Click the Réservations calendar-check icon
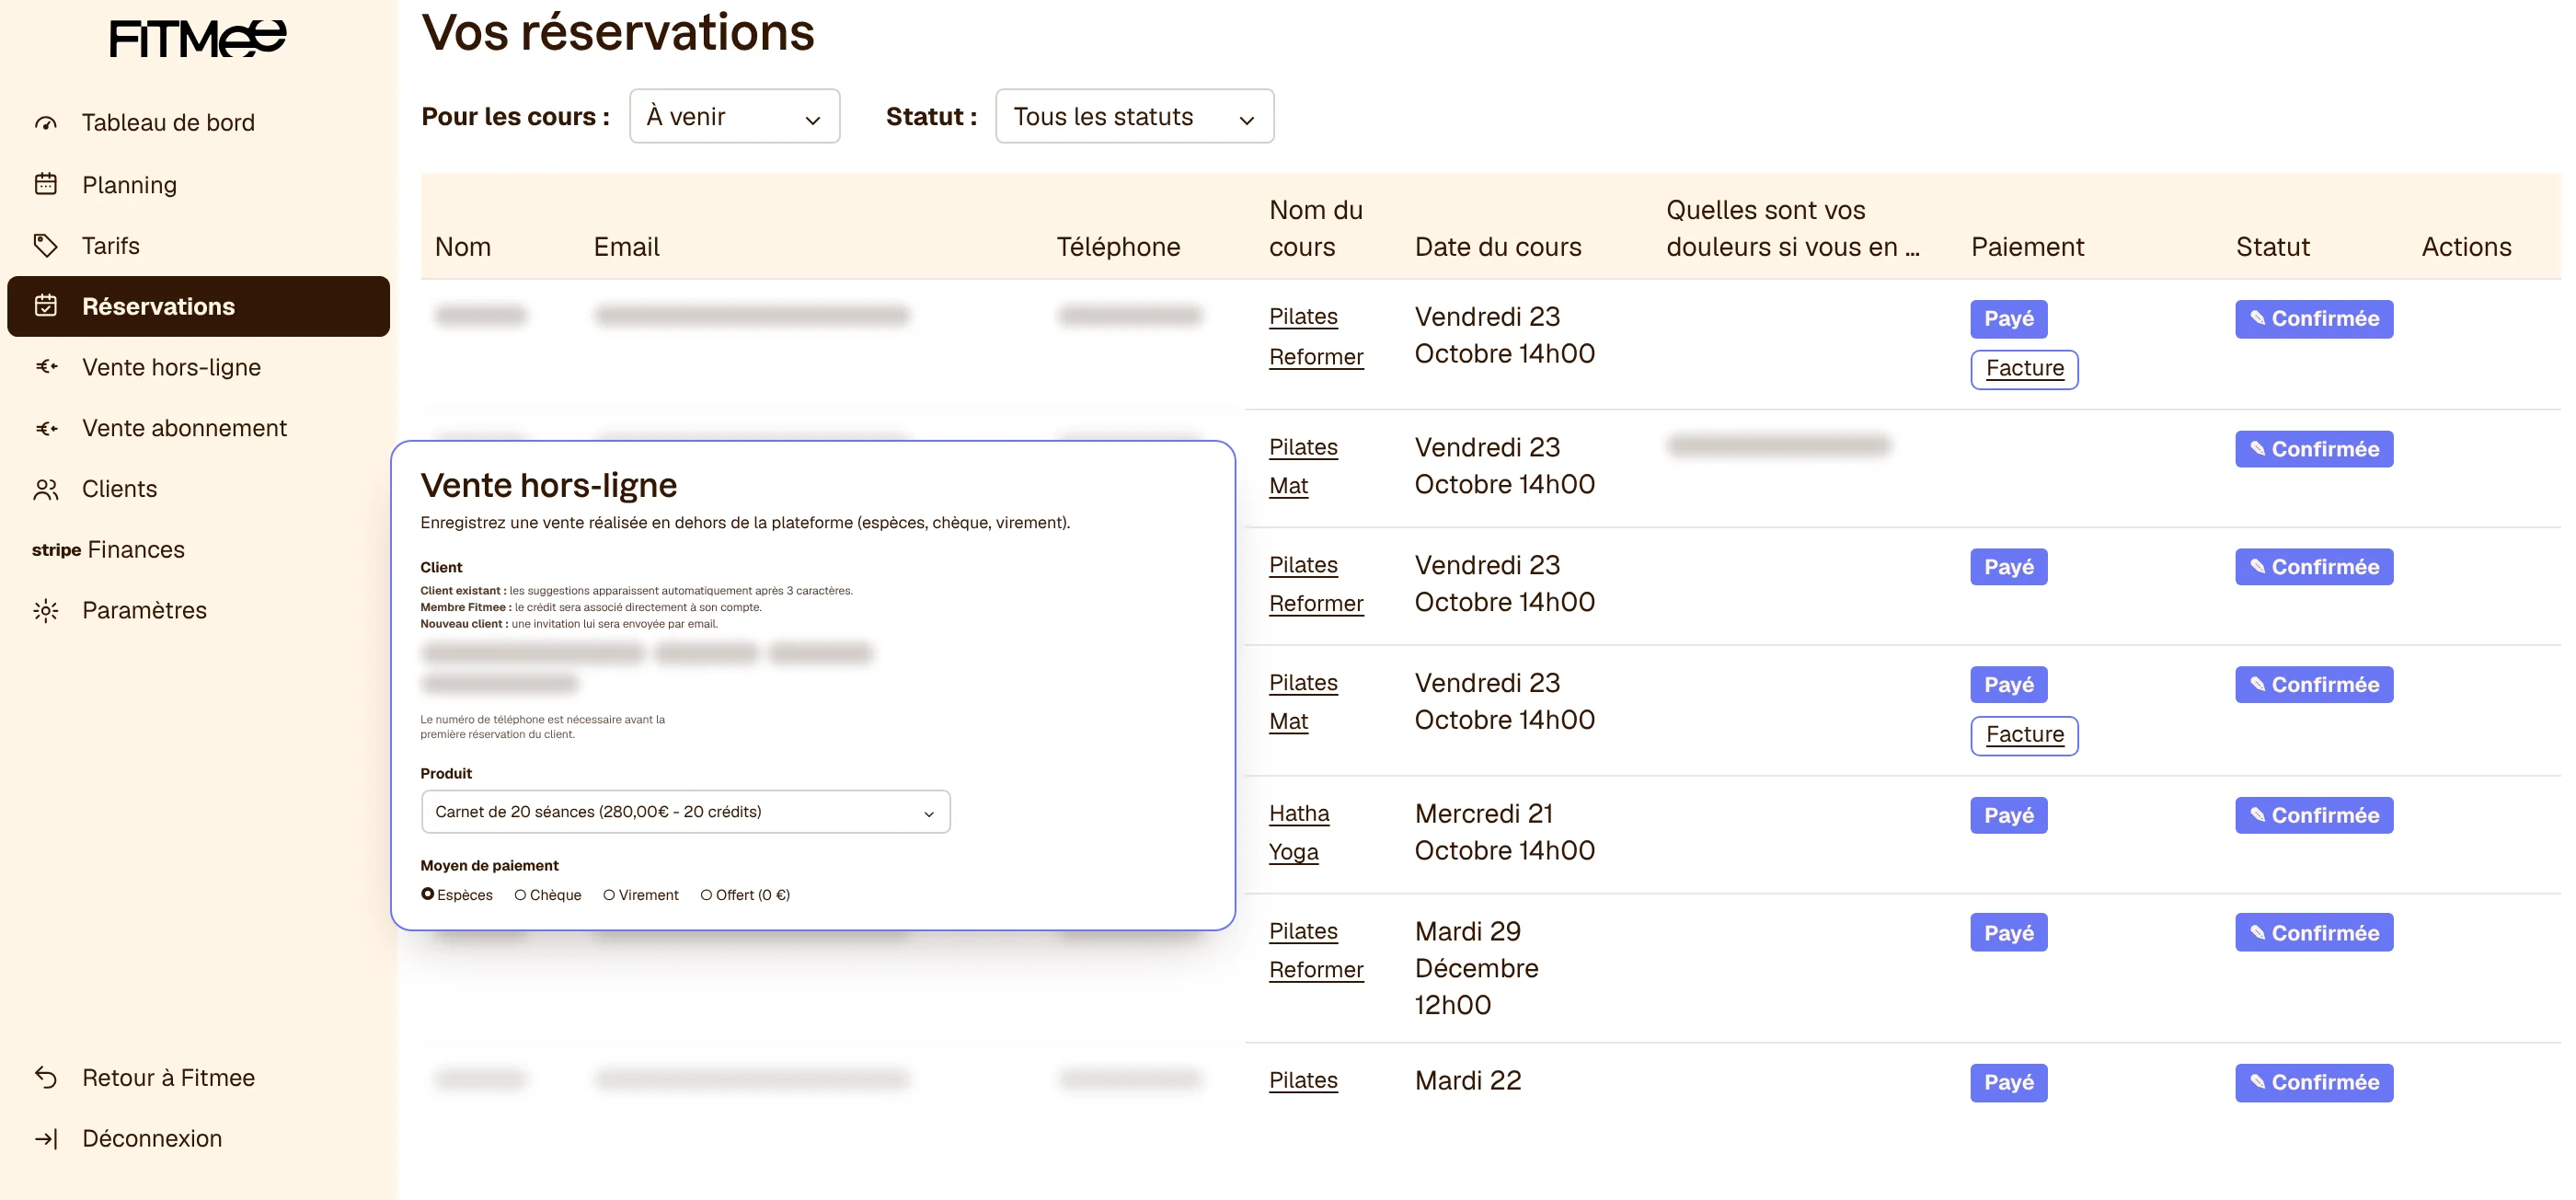 click(46, 306)
